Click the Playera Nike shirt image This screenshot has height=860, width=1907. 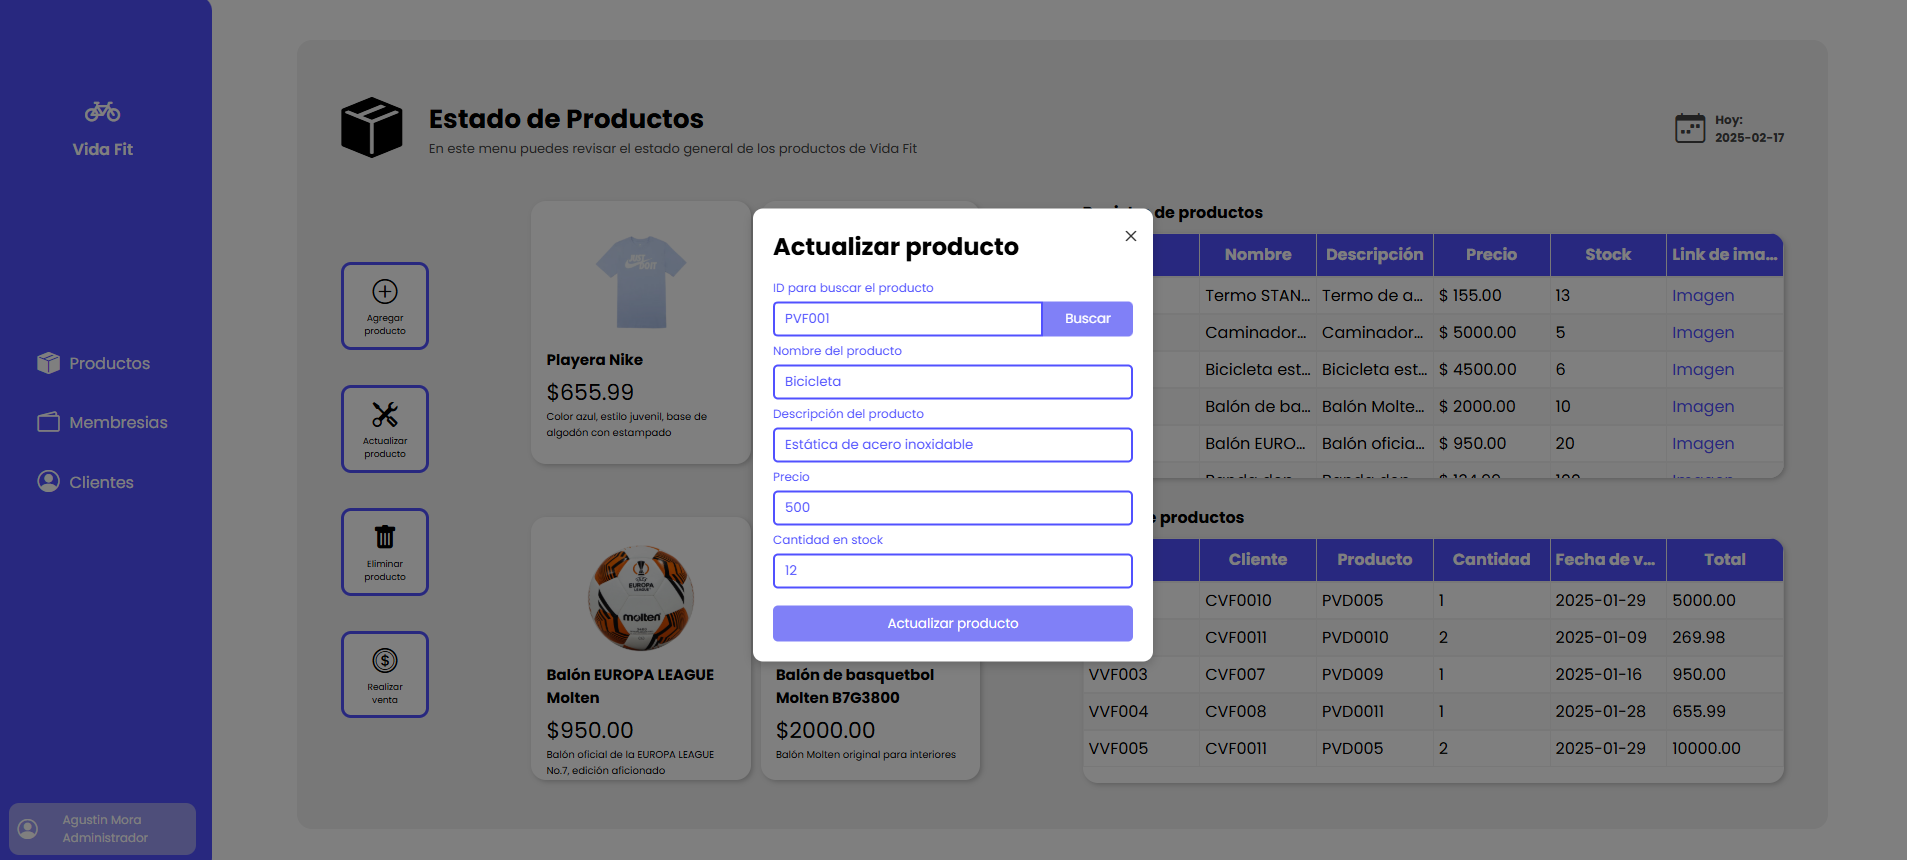[641, 282]
